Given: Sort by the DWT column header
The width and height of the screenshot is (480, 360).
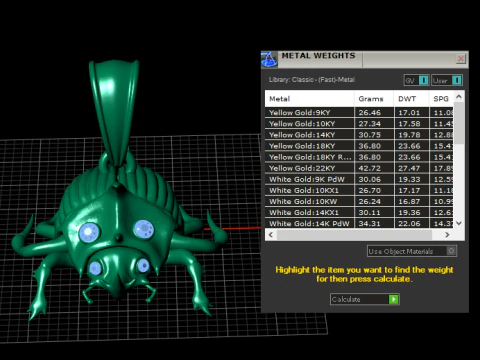Looking at the screenshot, I should click(412, 99).
